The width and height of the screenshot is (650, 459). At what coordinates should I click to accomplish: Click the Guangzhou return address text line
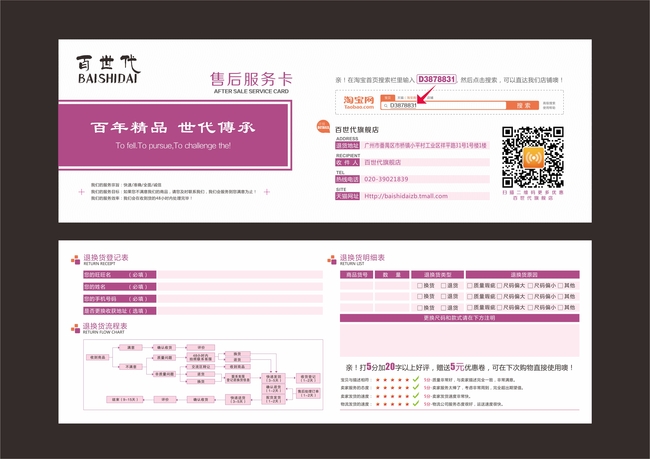coord(425,146)
